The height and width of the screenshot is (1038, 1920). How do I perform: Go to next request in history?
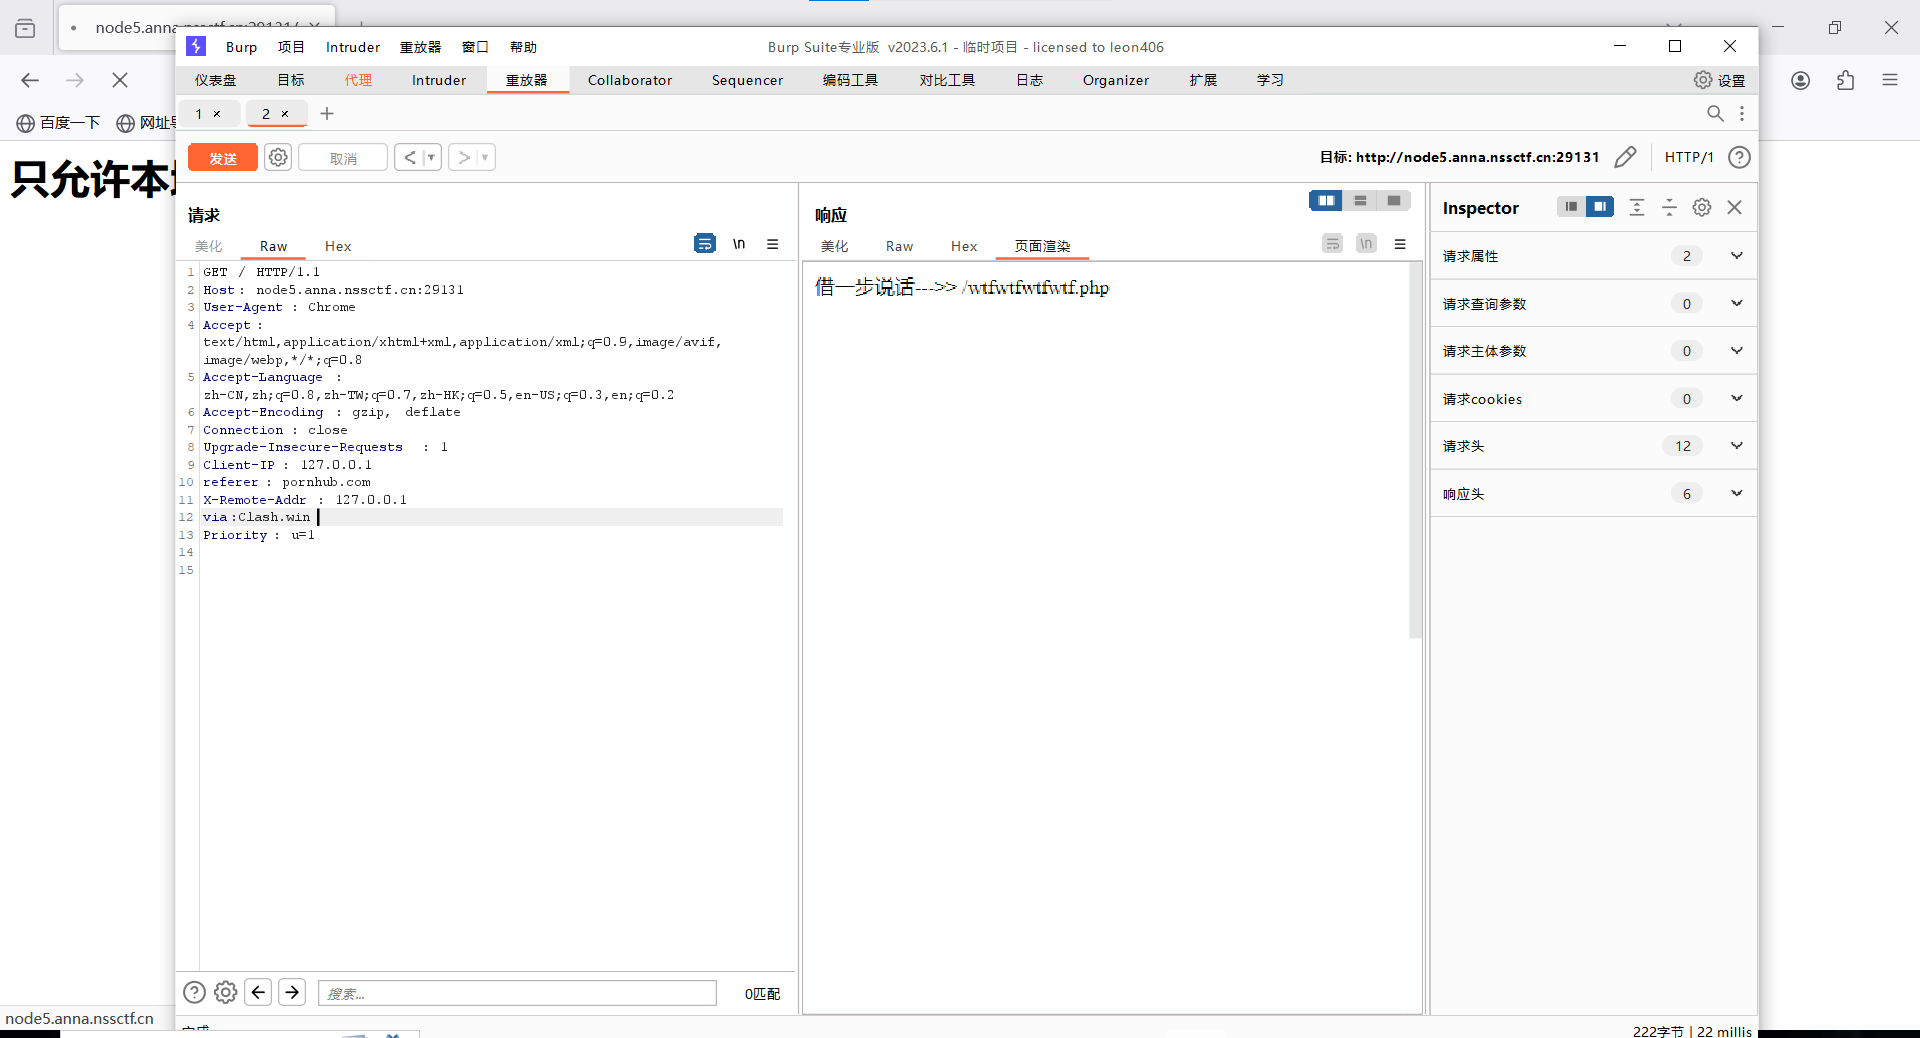point(463,157)
